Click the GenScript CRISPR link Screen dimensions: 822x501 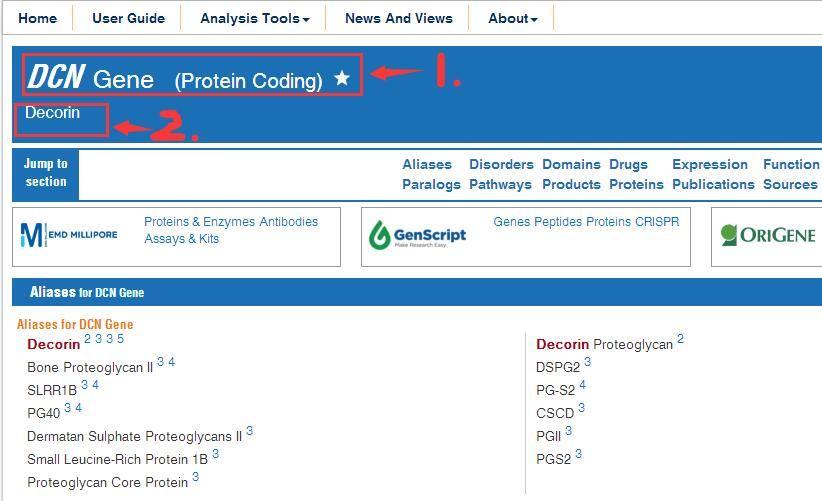(657, 222)
